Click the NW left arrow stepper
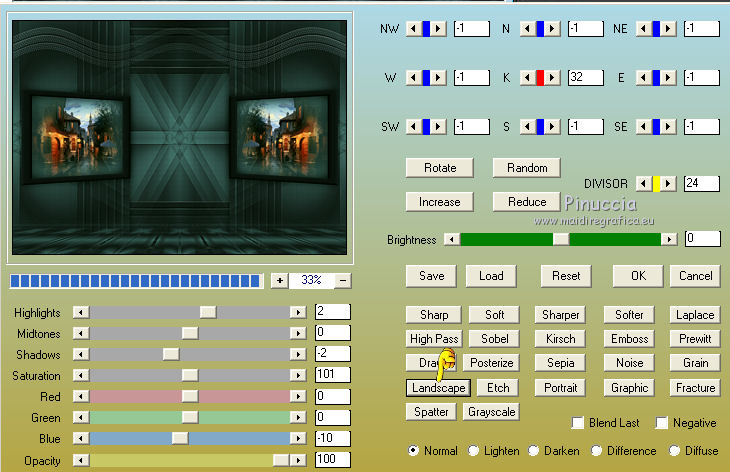 coord(414,29)
